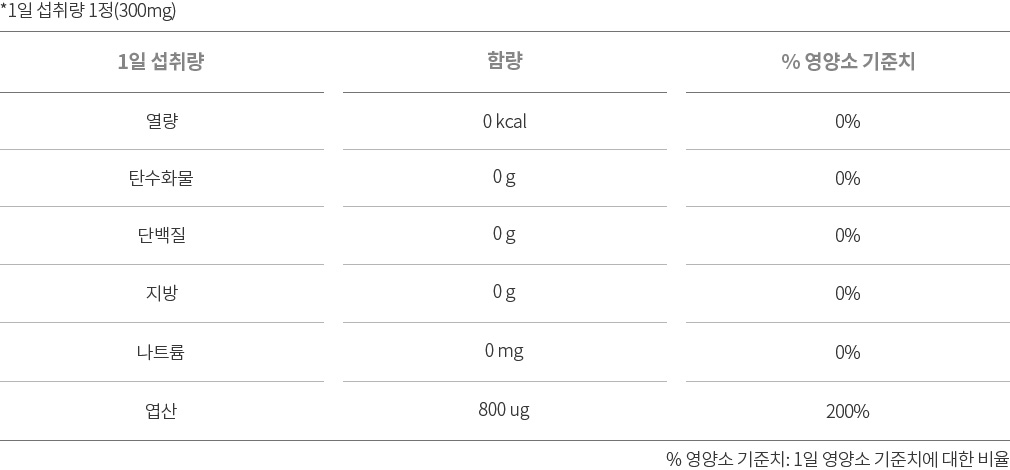Click the 나트륨 row label
This screenshot has width=1010, height=470.
(x=161, y=352)
